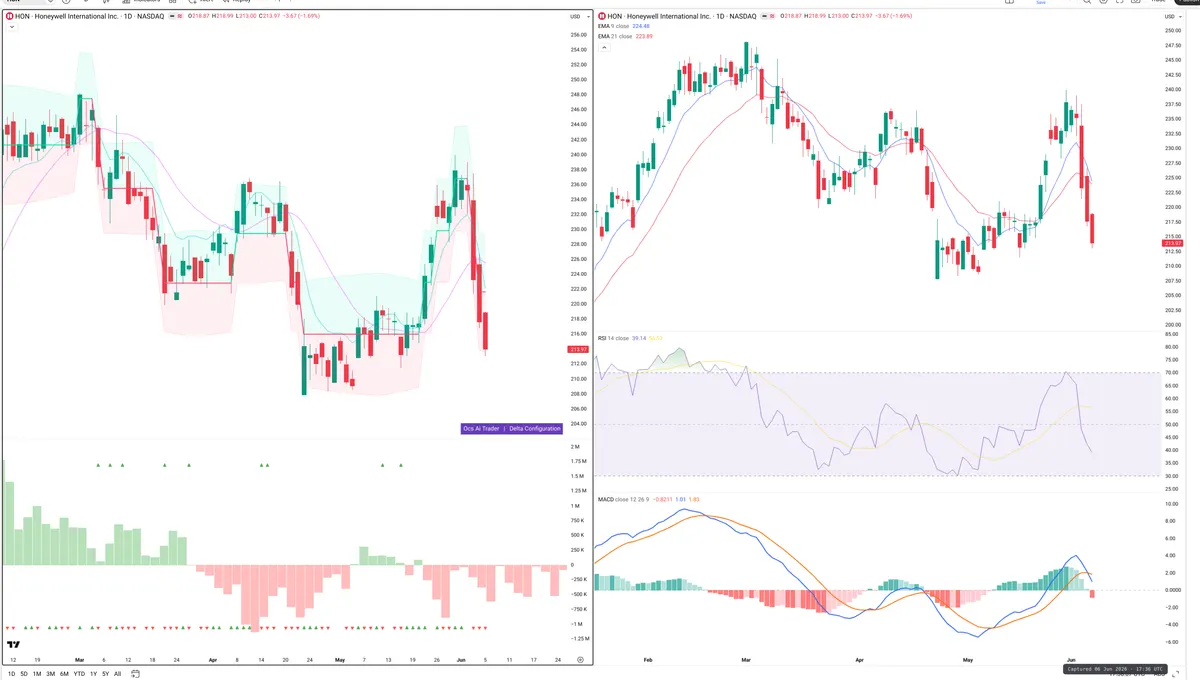Image resolution: width=1200 pixels, height=680 pixels.
Task: Choose the YTD time range
Action: pyautogui.click(x=79, y=674)
